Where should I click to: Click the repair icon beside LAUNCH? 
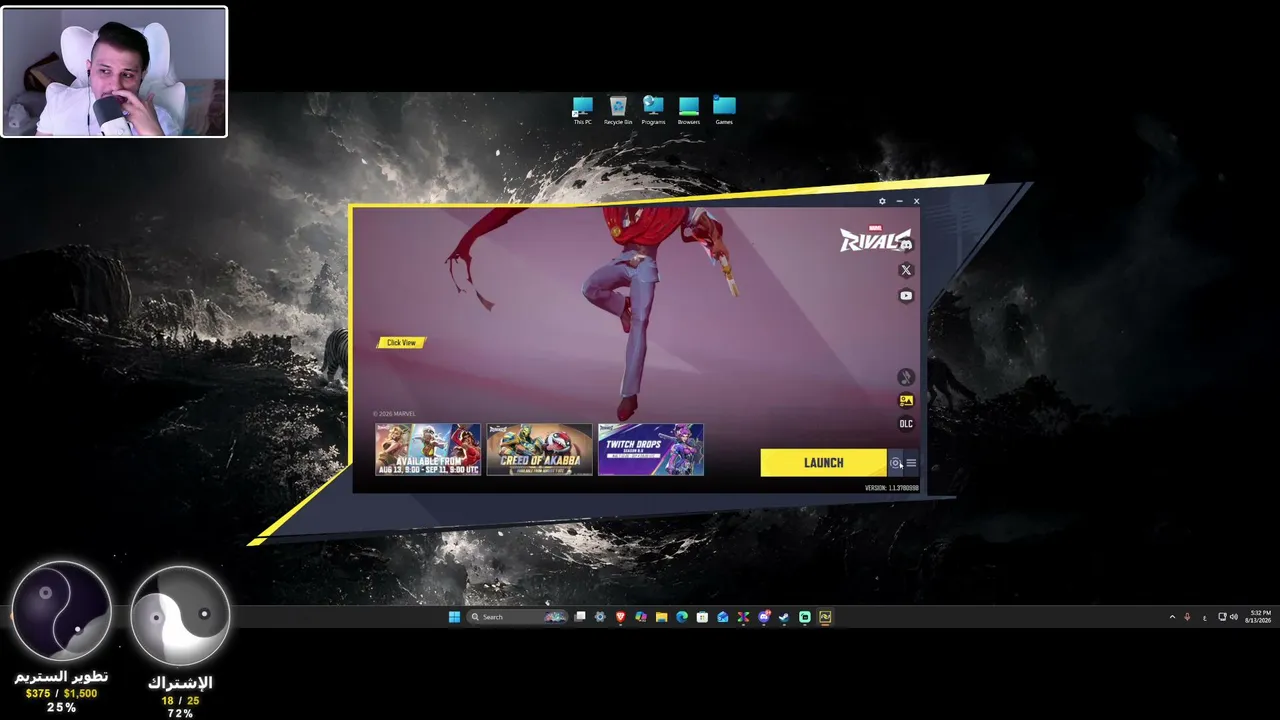click(x=895, y=463)
